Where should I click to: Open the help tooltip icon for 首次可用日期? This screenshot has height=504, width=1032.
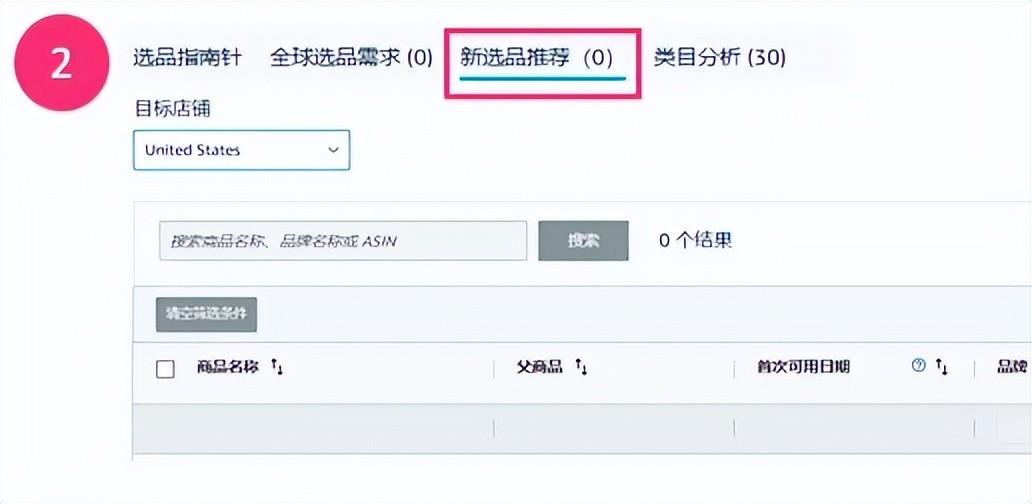click(918, 367)
